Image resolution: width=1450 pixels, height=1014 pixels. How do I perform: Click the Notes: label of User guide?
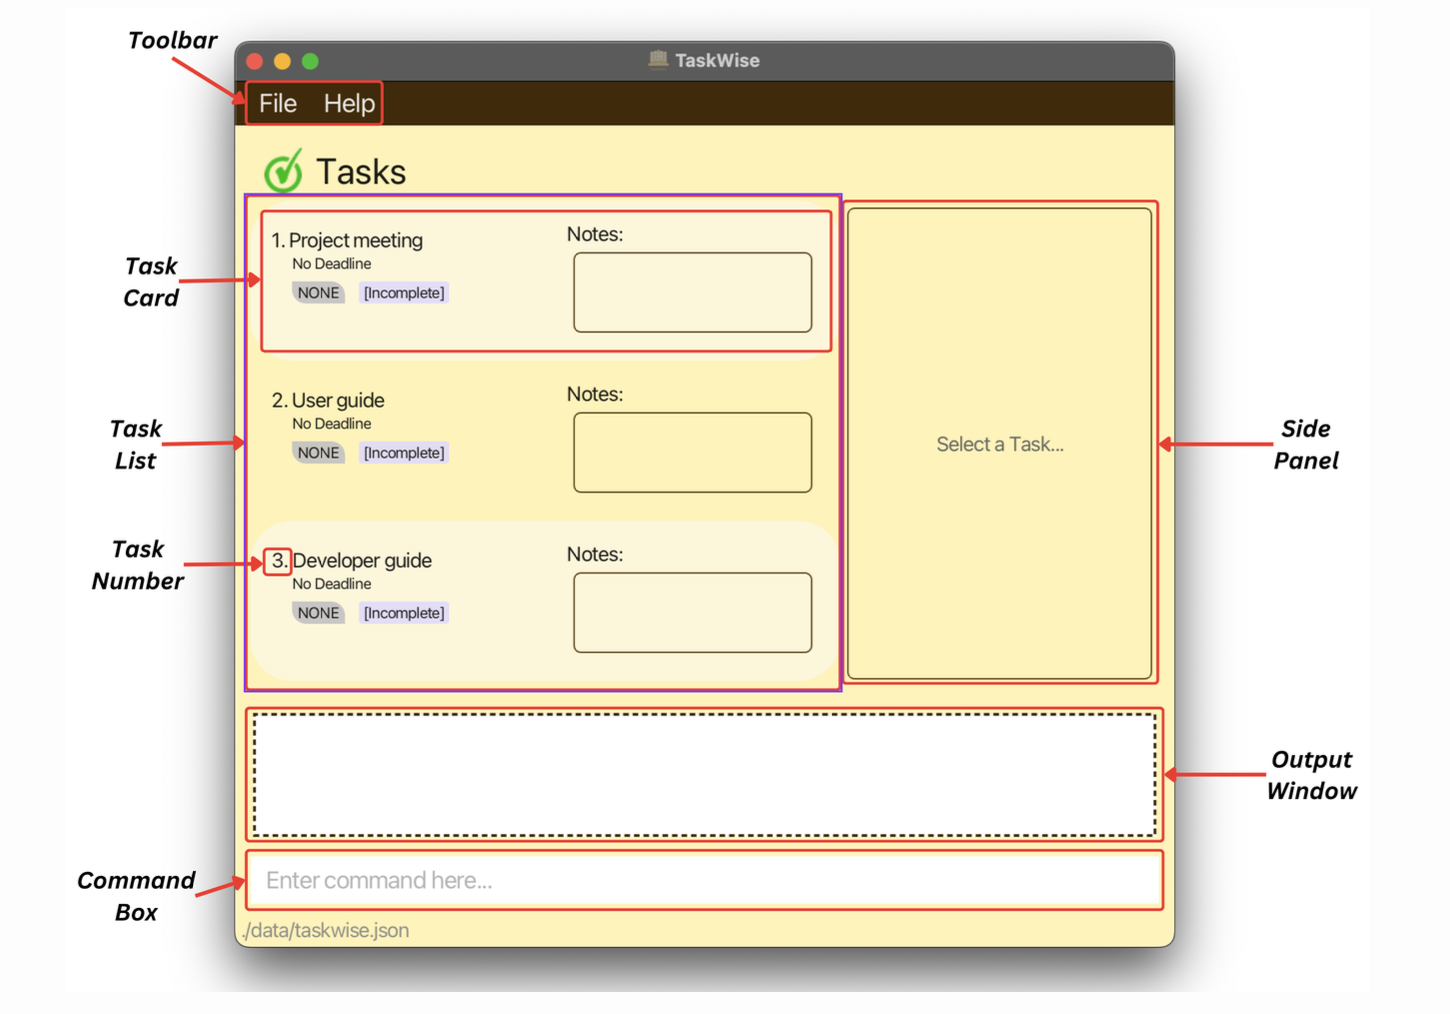(595, 394)
